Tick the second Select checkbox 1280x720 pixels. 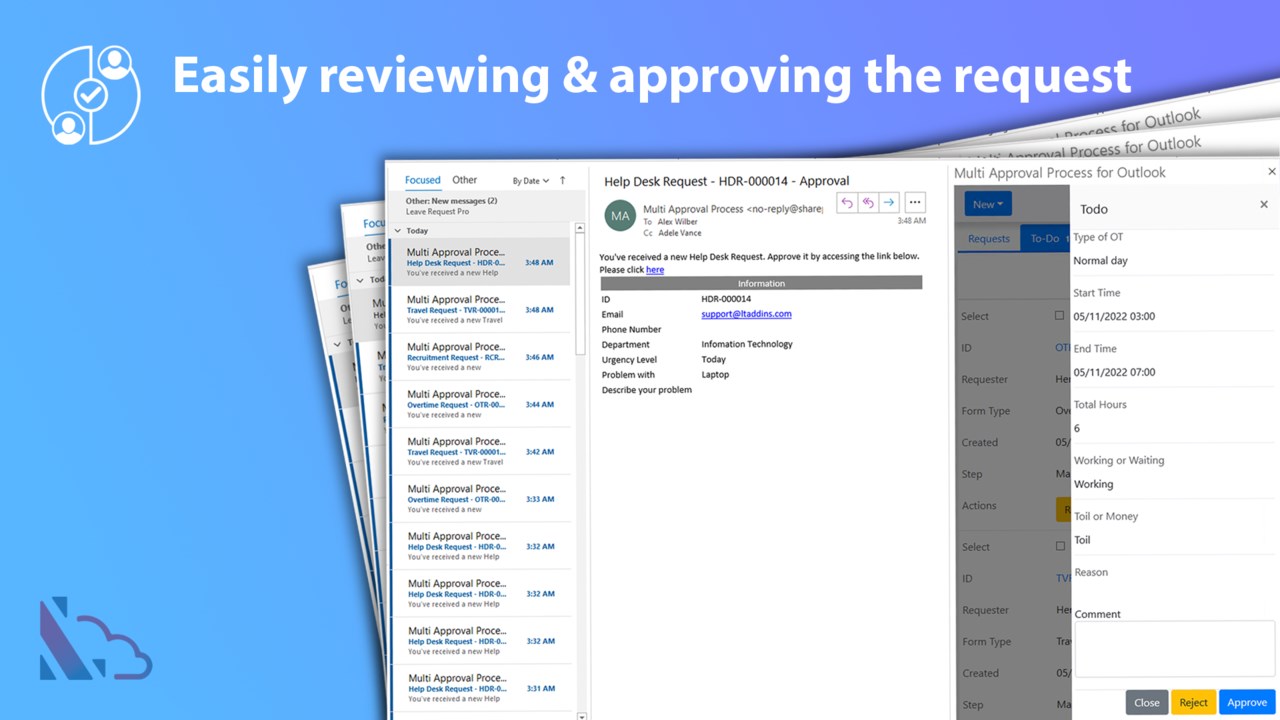[x=1060, y=546]
